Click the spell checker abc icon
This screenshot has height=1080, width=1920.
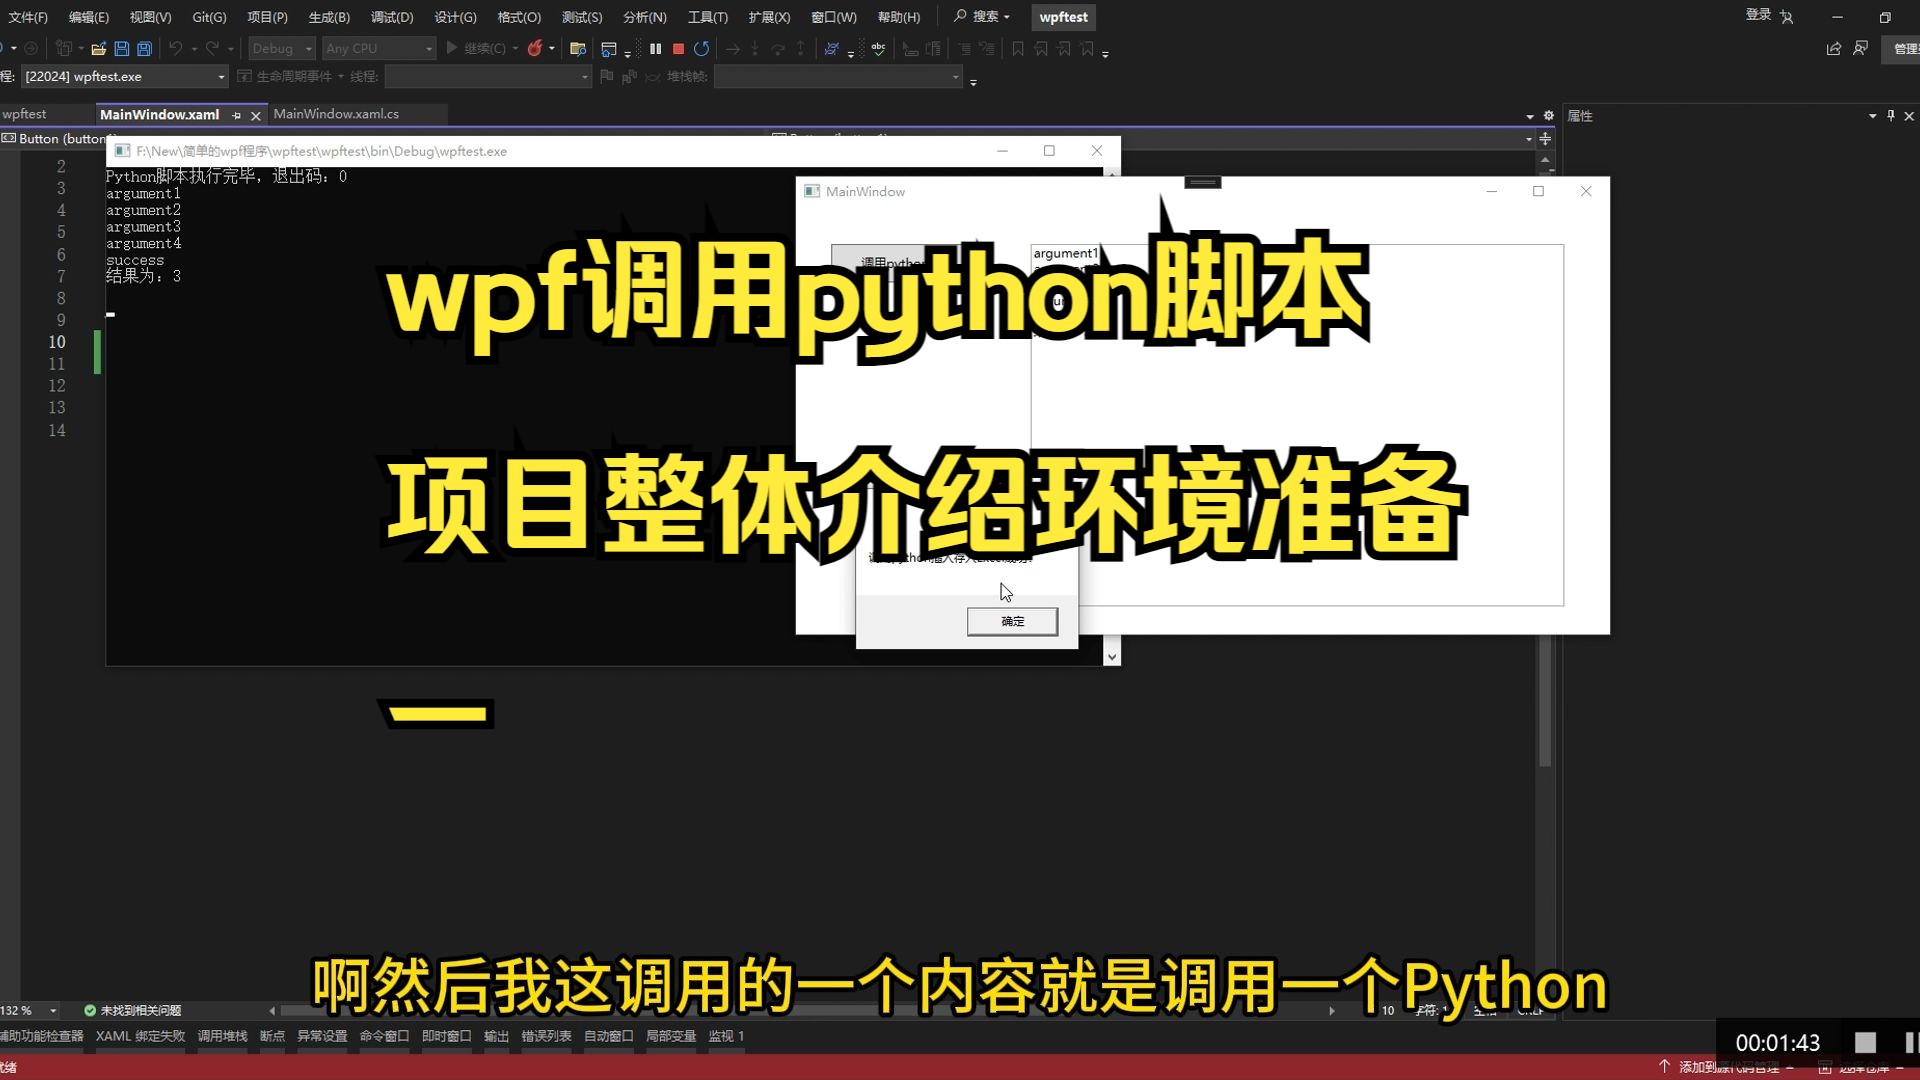click(x=878, y=48)
